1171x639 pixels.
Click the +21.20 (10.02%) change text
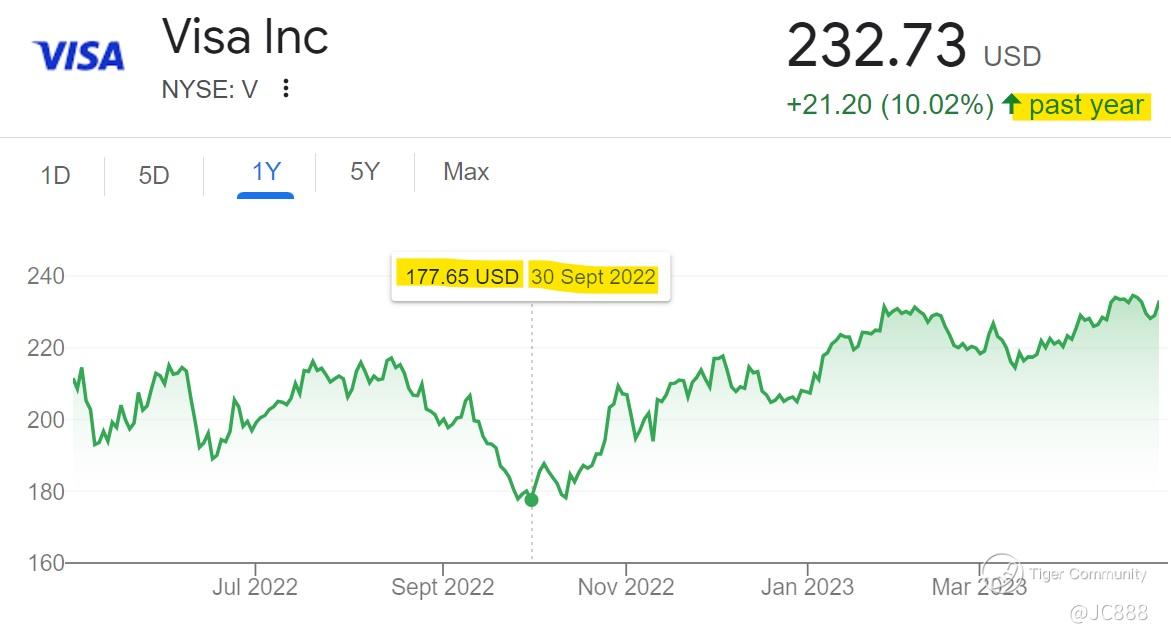pos(890,104)
